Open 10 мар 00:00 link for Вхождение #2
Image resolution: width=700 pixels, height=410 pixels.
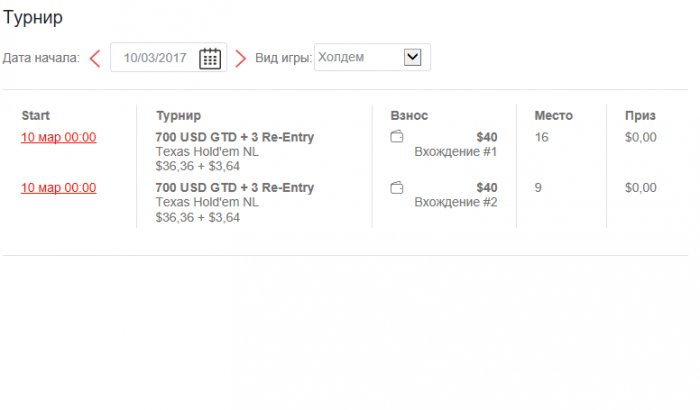click(58, 188)
